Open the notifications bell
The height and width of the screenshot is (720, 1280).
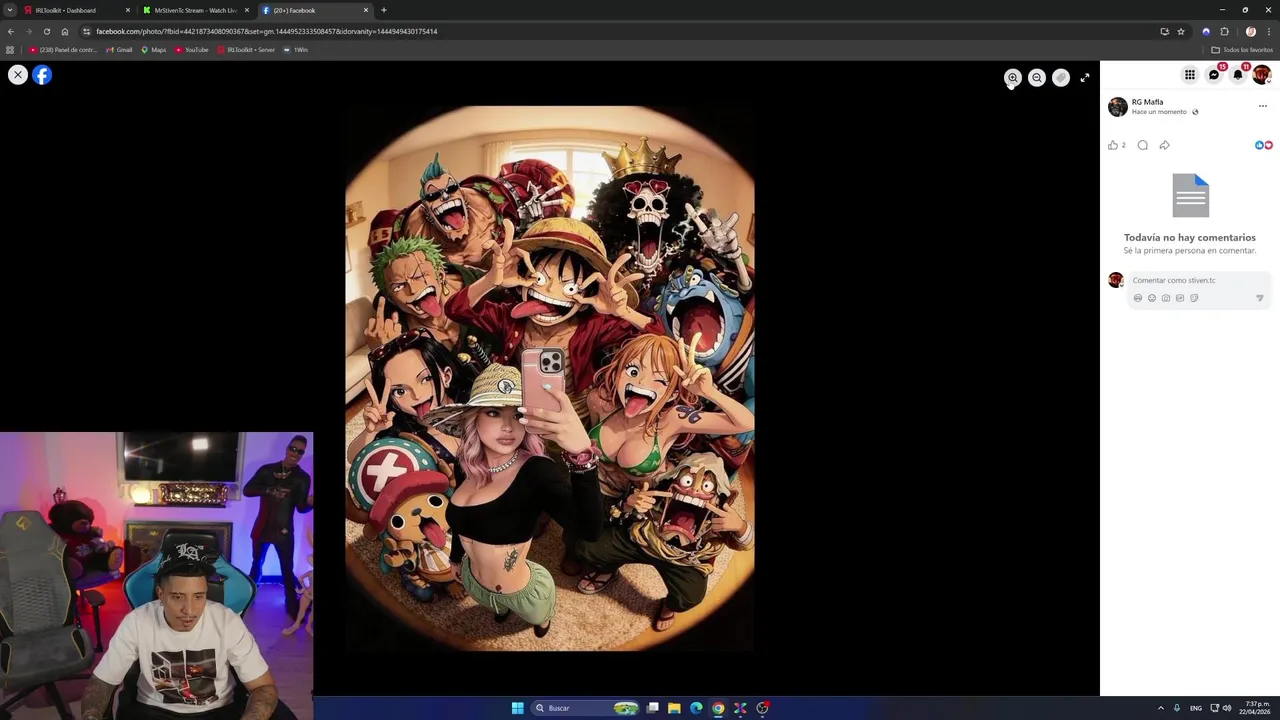(1238, 75)
